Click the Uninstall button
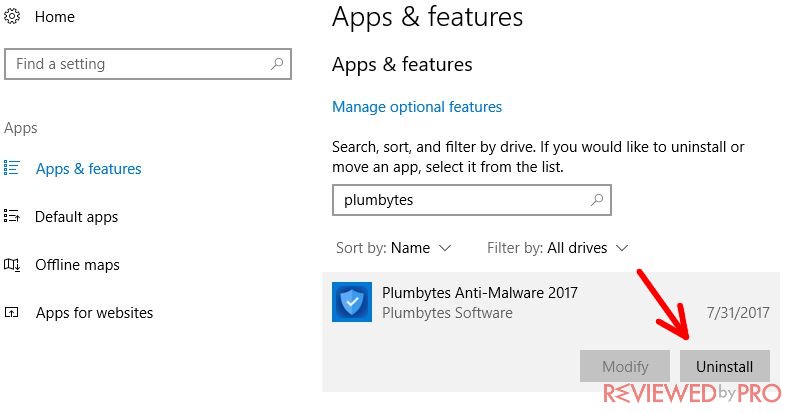Image resolution: width=794 pixels, height=413 pixels. 725,366
